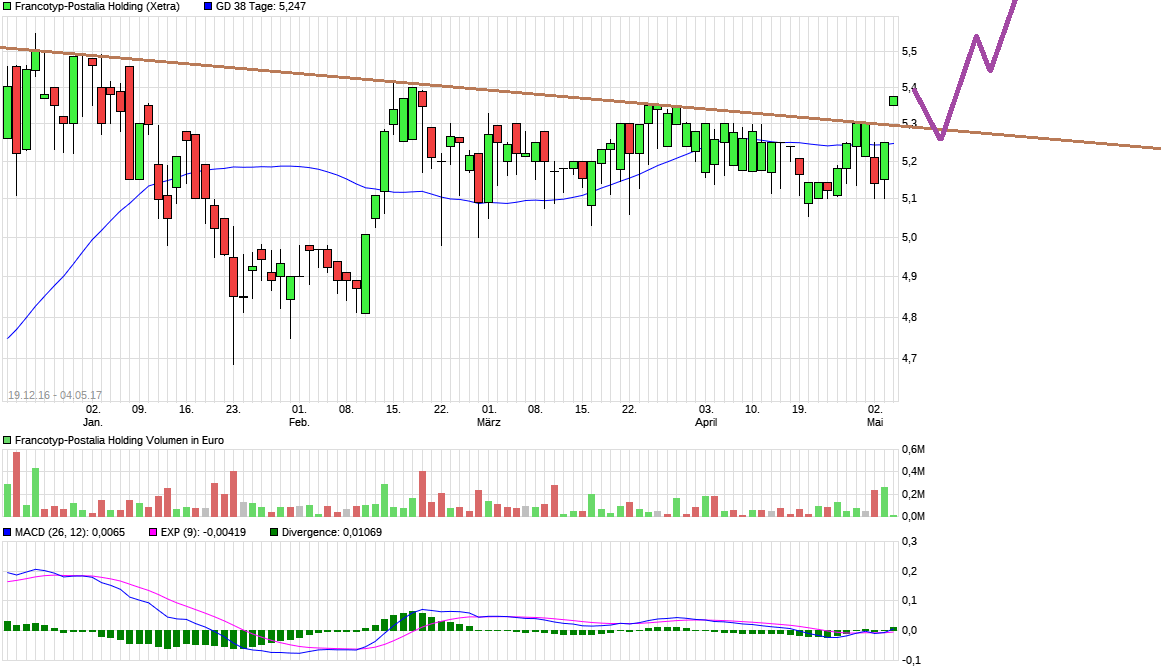Hide the volume panel via its legend marker

click(x=7, y=439)
